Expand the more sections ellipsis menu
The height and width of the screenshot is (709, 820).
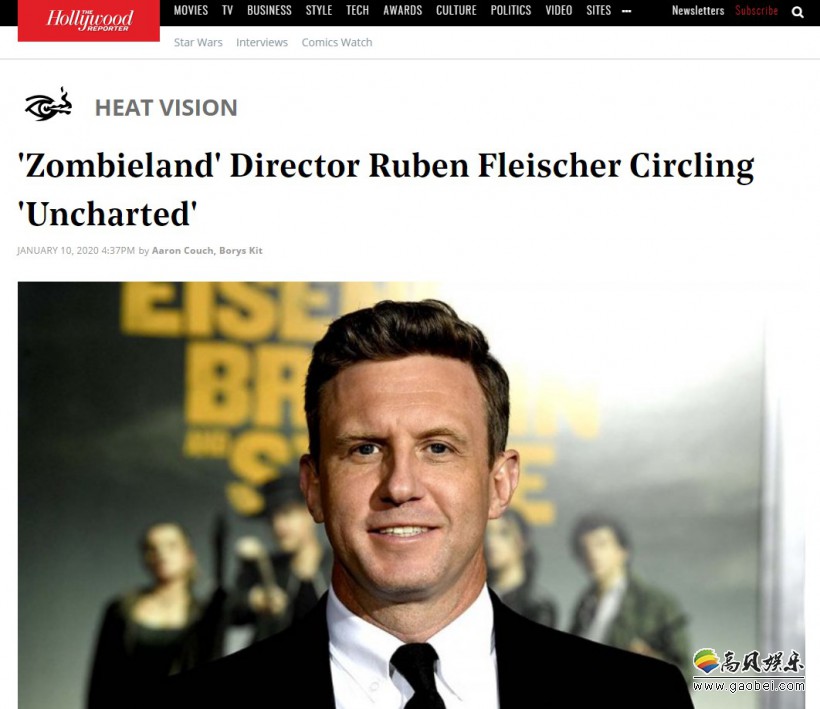[627, 11]
